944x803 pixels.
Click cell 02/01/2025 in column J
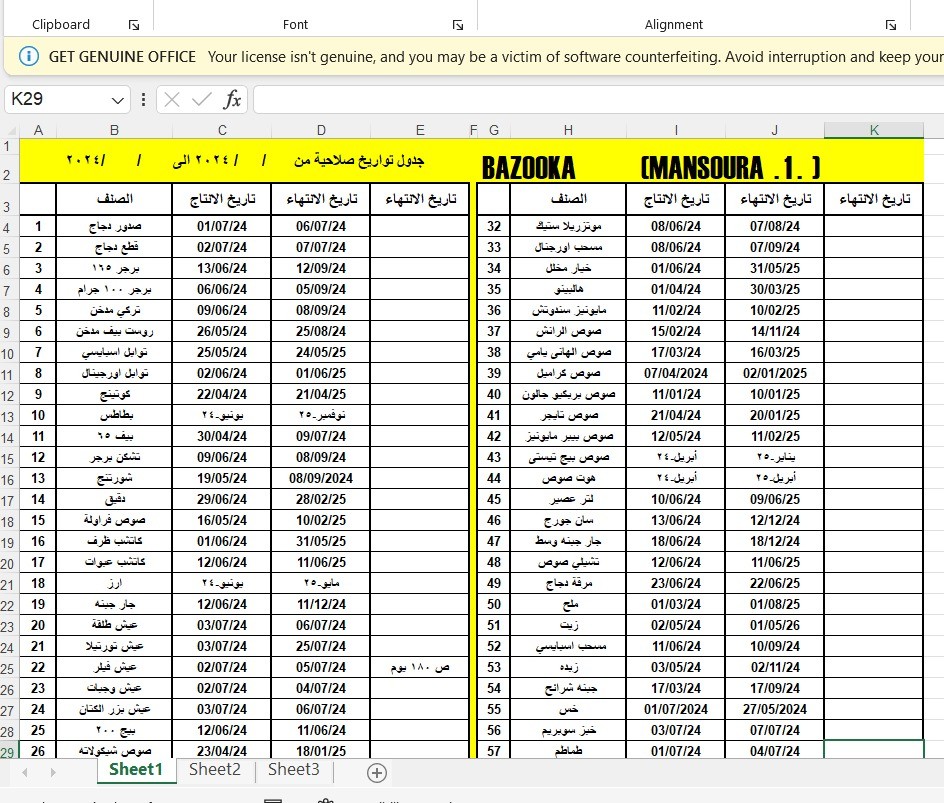(x=775, y=373)
